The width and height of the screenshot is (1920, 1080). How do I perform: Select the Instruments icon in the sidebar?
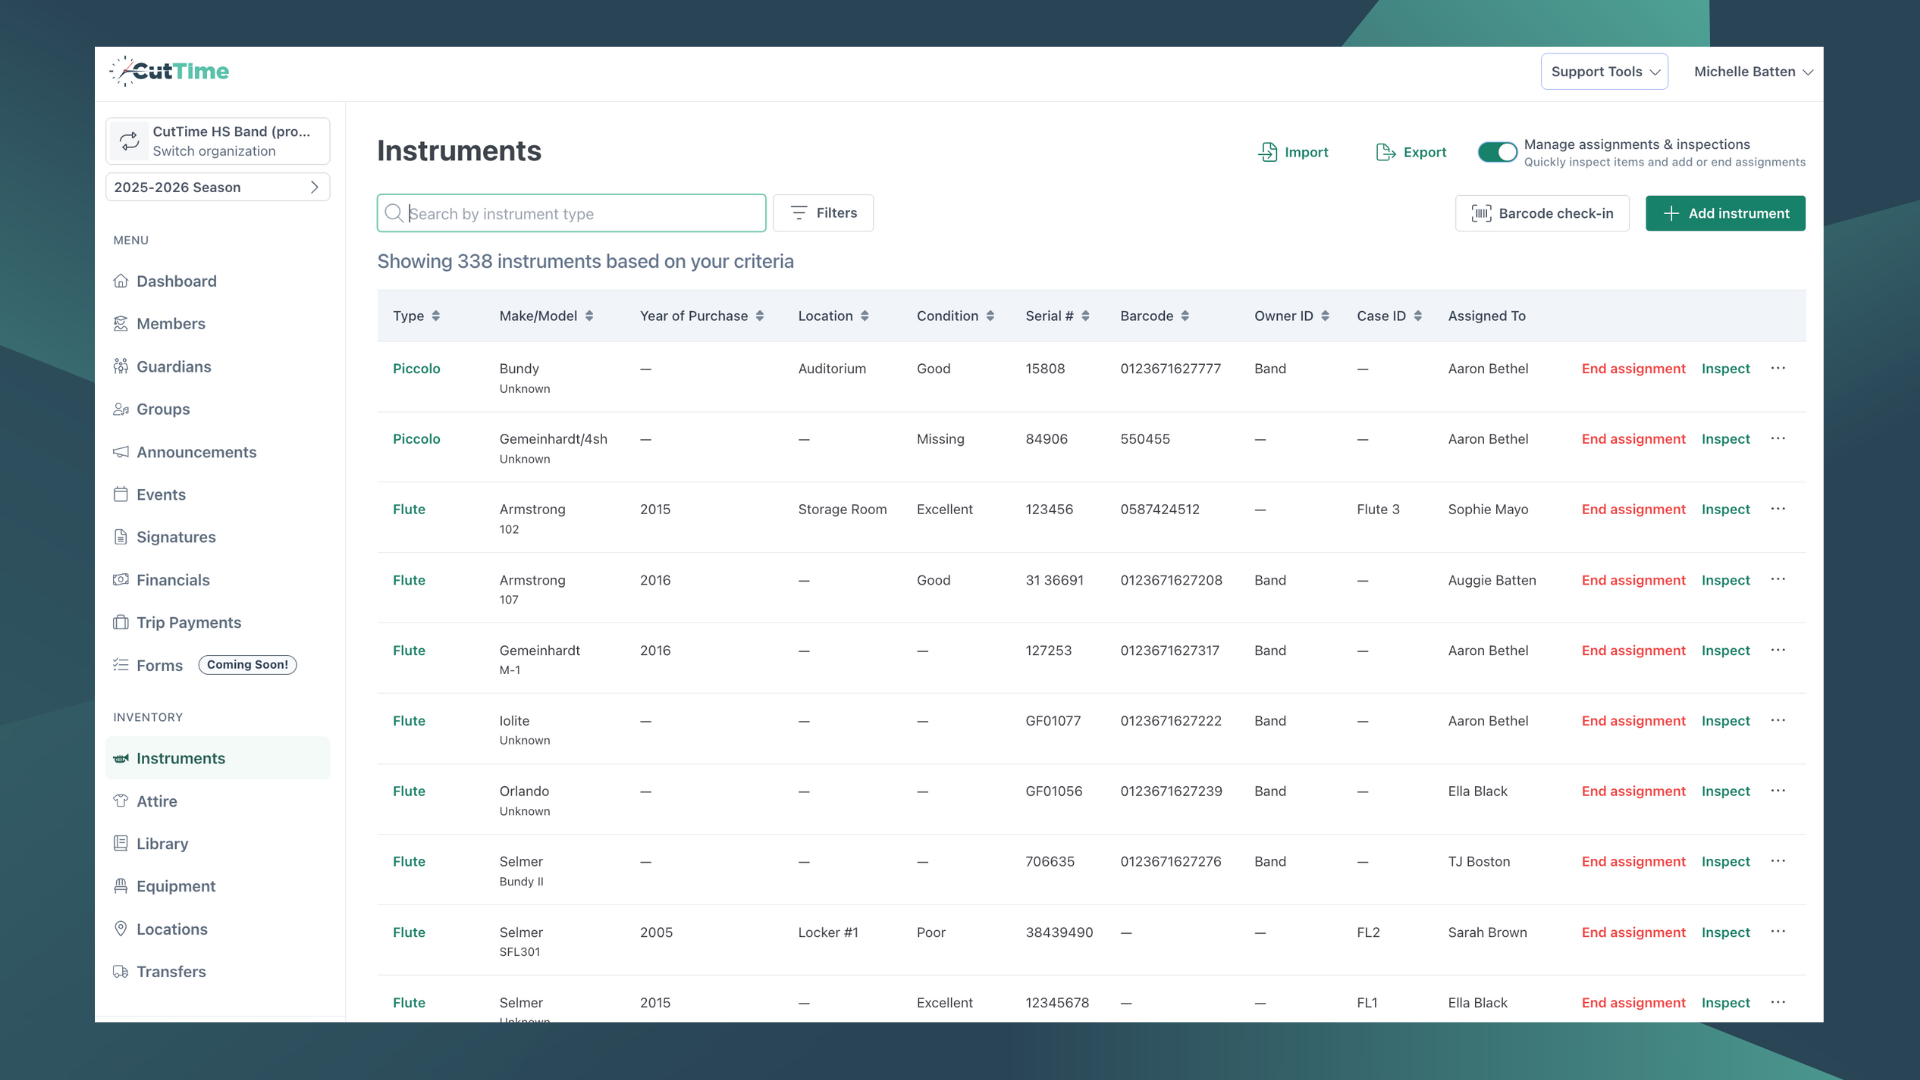tap(121, 758)
